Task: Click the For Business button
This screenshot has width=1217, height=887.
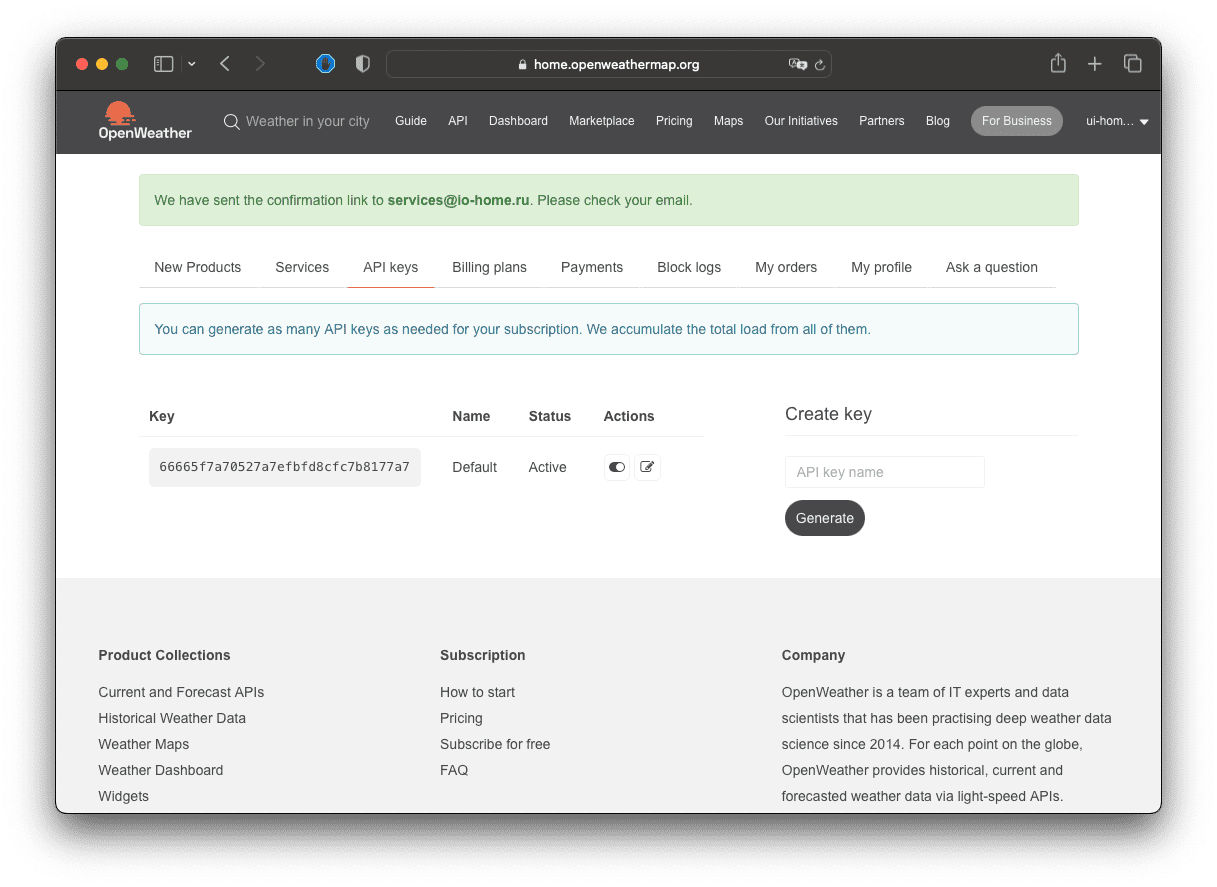Action: 1016,121
